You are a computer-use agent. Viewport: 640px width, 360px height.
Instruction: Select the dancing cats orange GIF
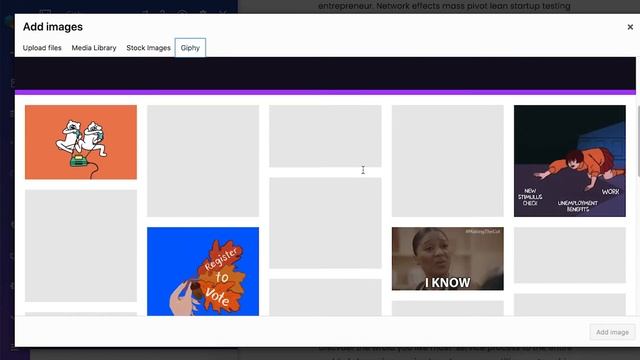(x=81, y=142)
